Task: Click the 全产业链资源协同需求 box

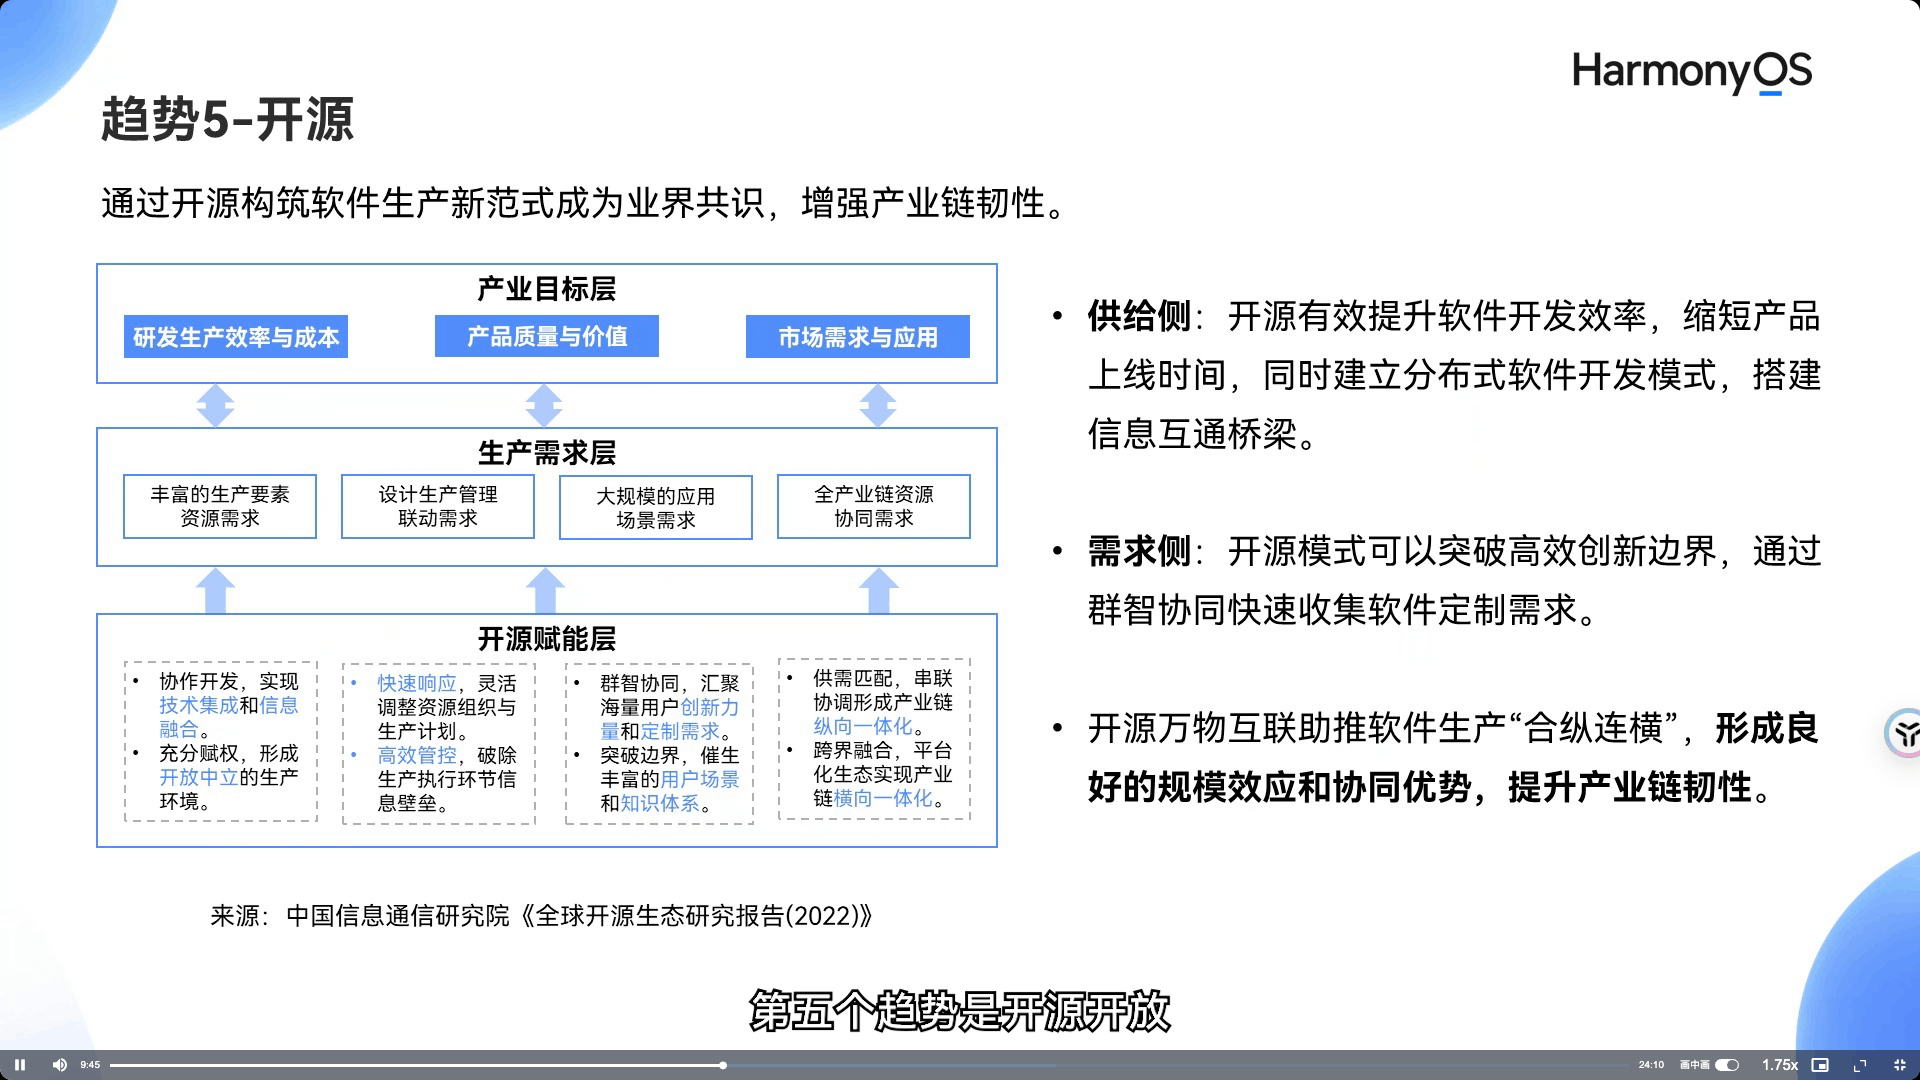Action: pos(874,506)
